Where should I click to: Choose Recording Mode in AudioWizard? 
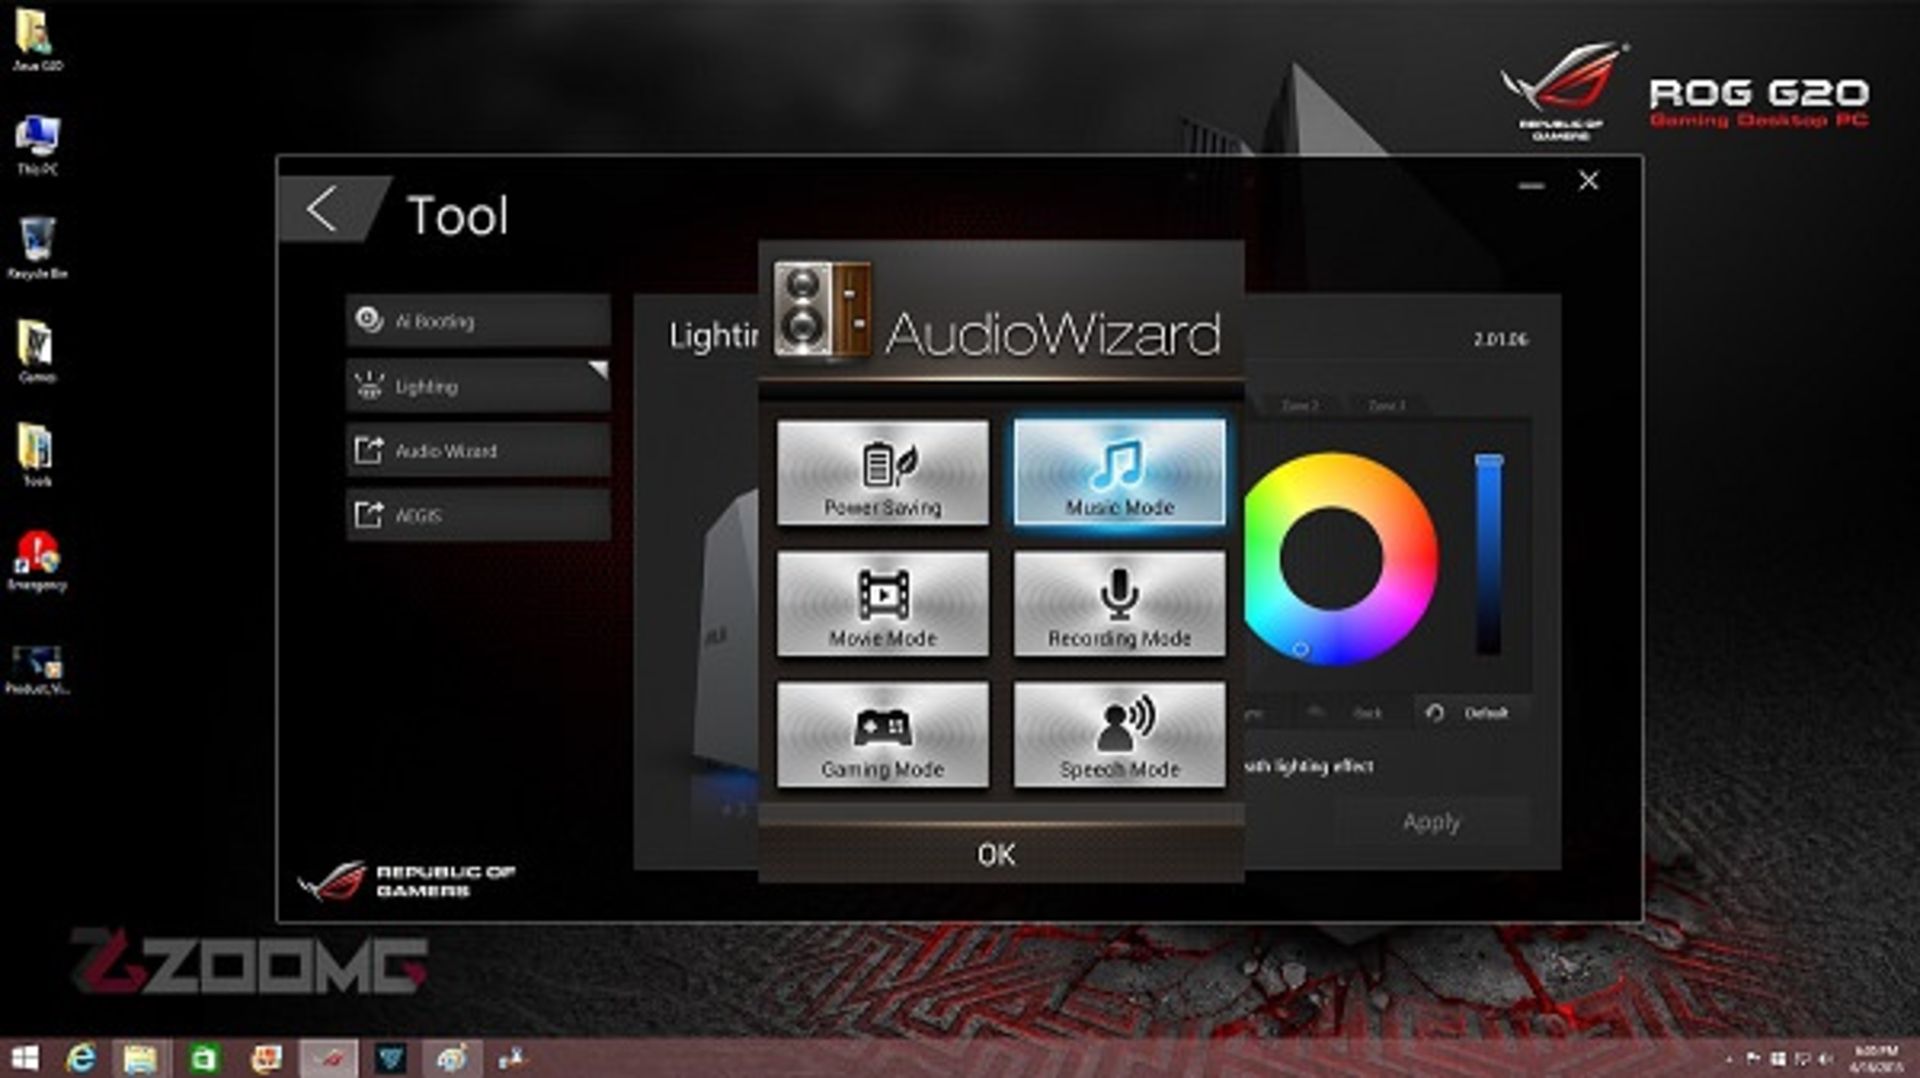tap(1119, 604)
